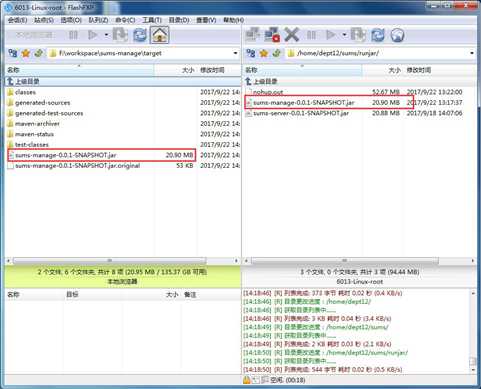Open the second menu in the menu bar
481x389 pixels.
[x=44, y=20]
